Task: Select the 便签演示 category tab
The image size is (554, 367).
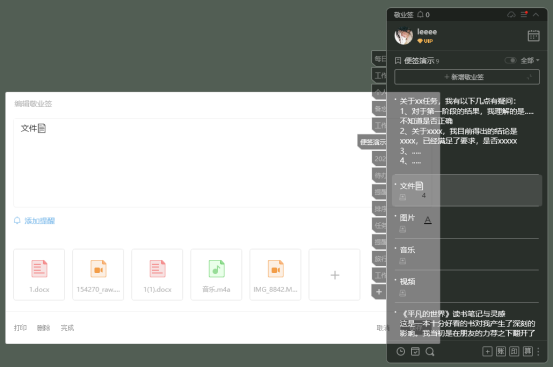Action: pyautogui.click(x=372, y=142)
